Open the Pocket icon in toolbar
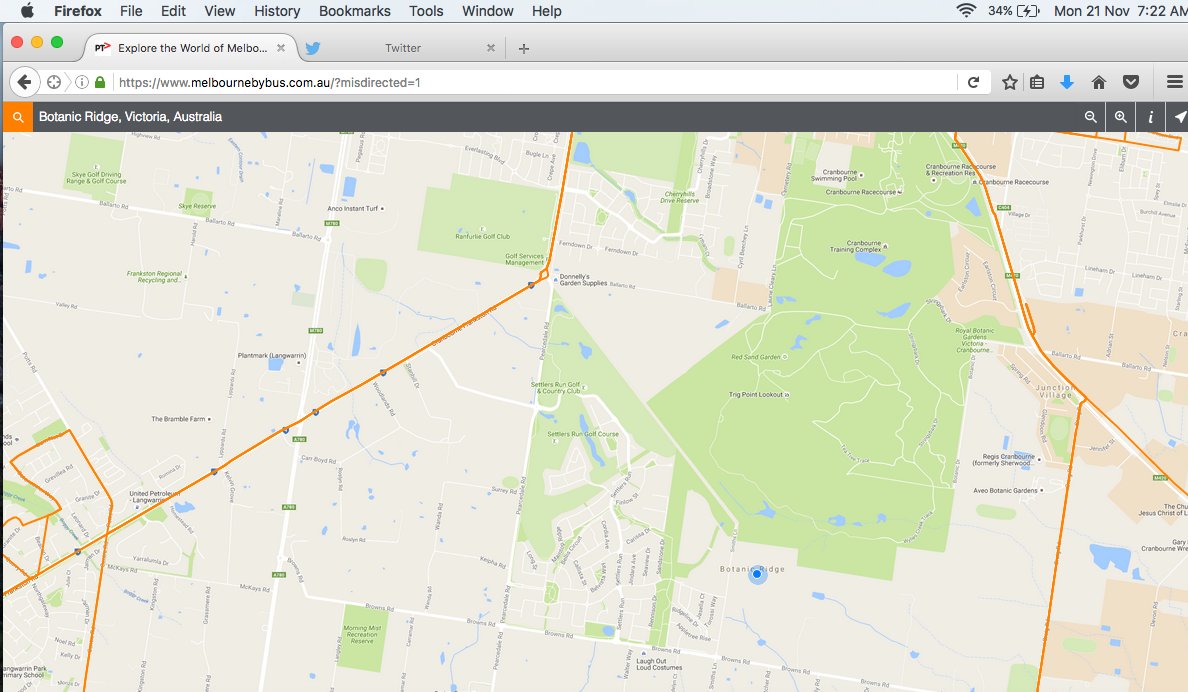1188x692 pixels. (1130, 82)
